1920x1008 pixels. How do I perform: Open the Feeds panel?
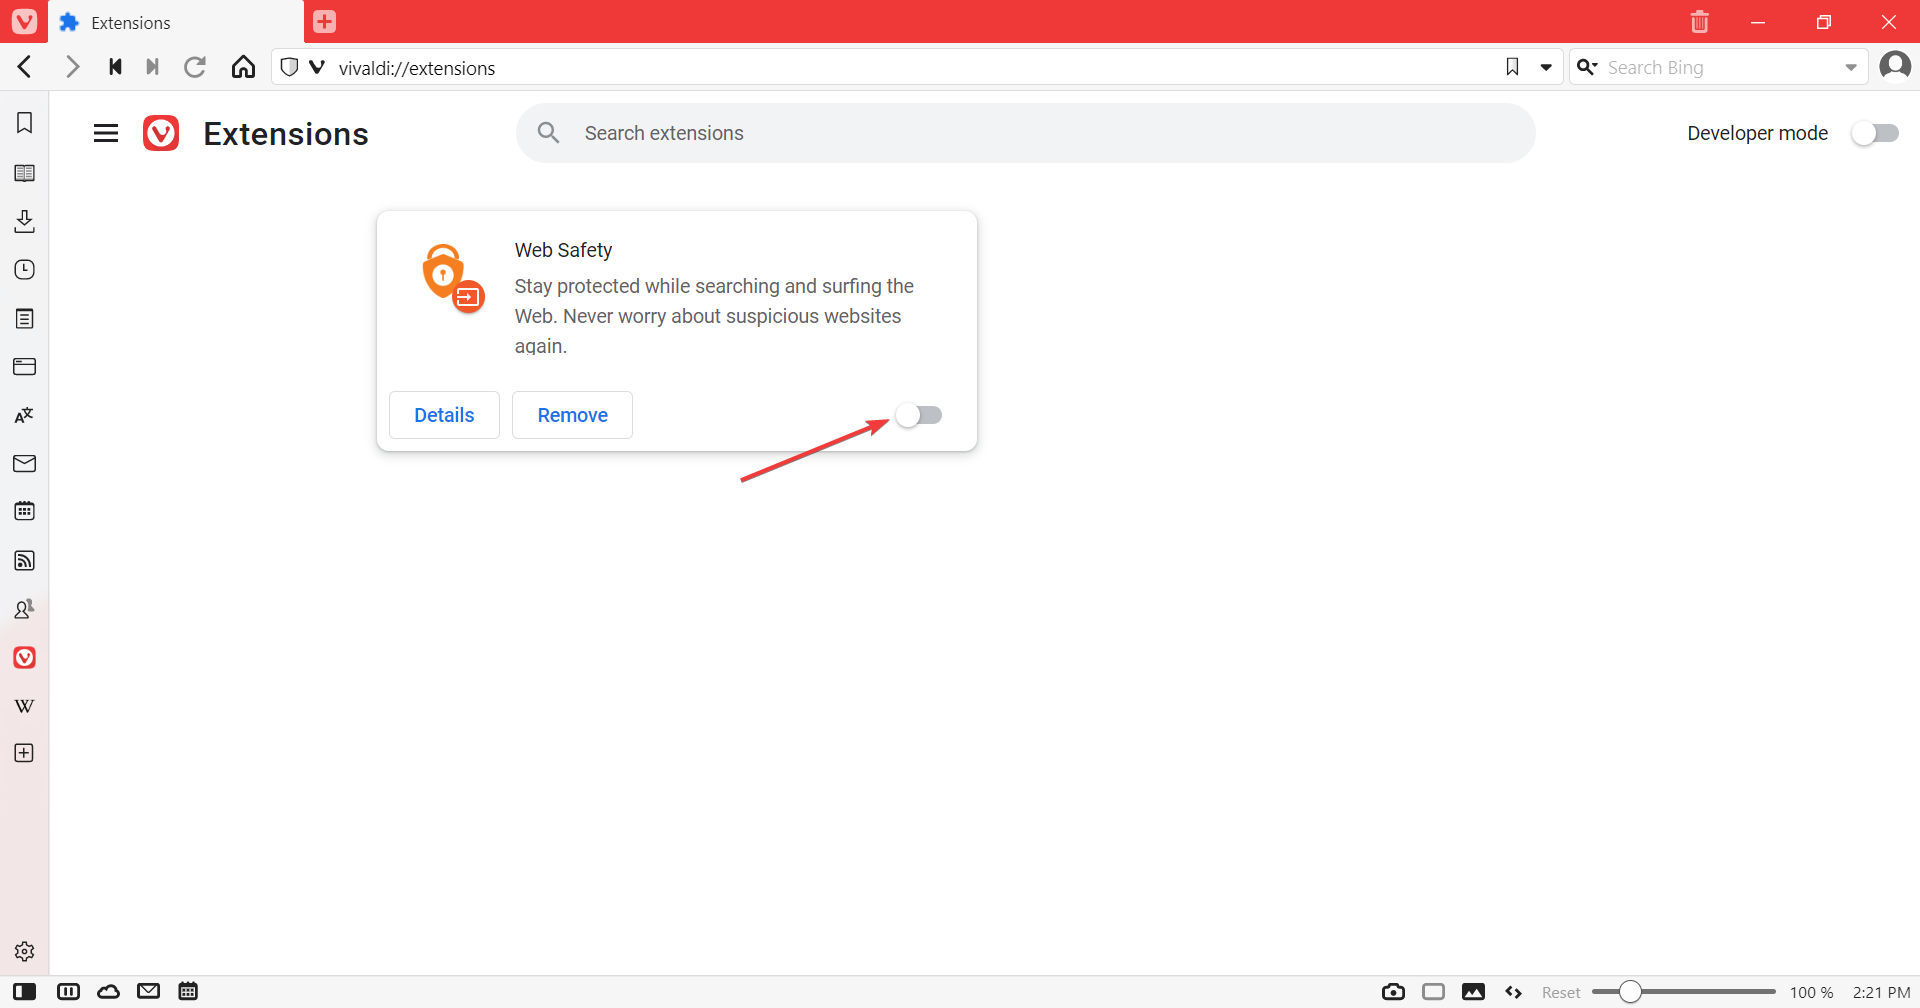pyautogui.click(x=25, y=560)
